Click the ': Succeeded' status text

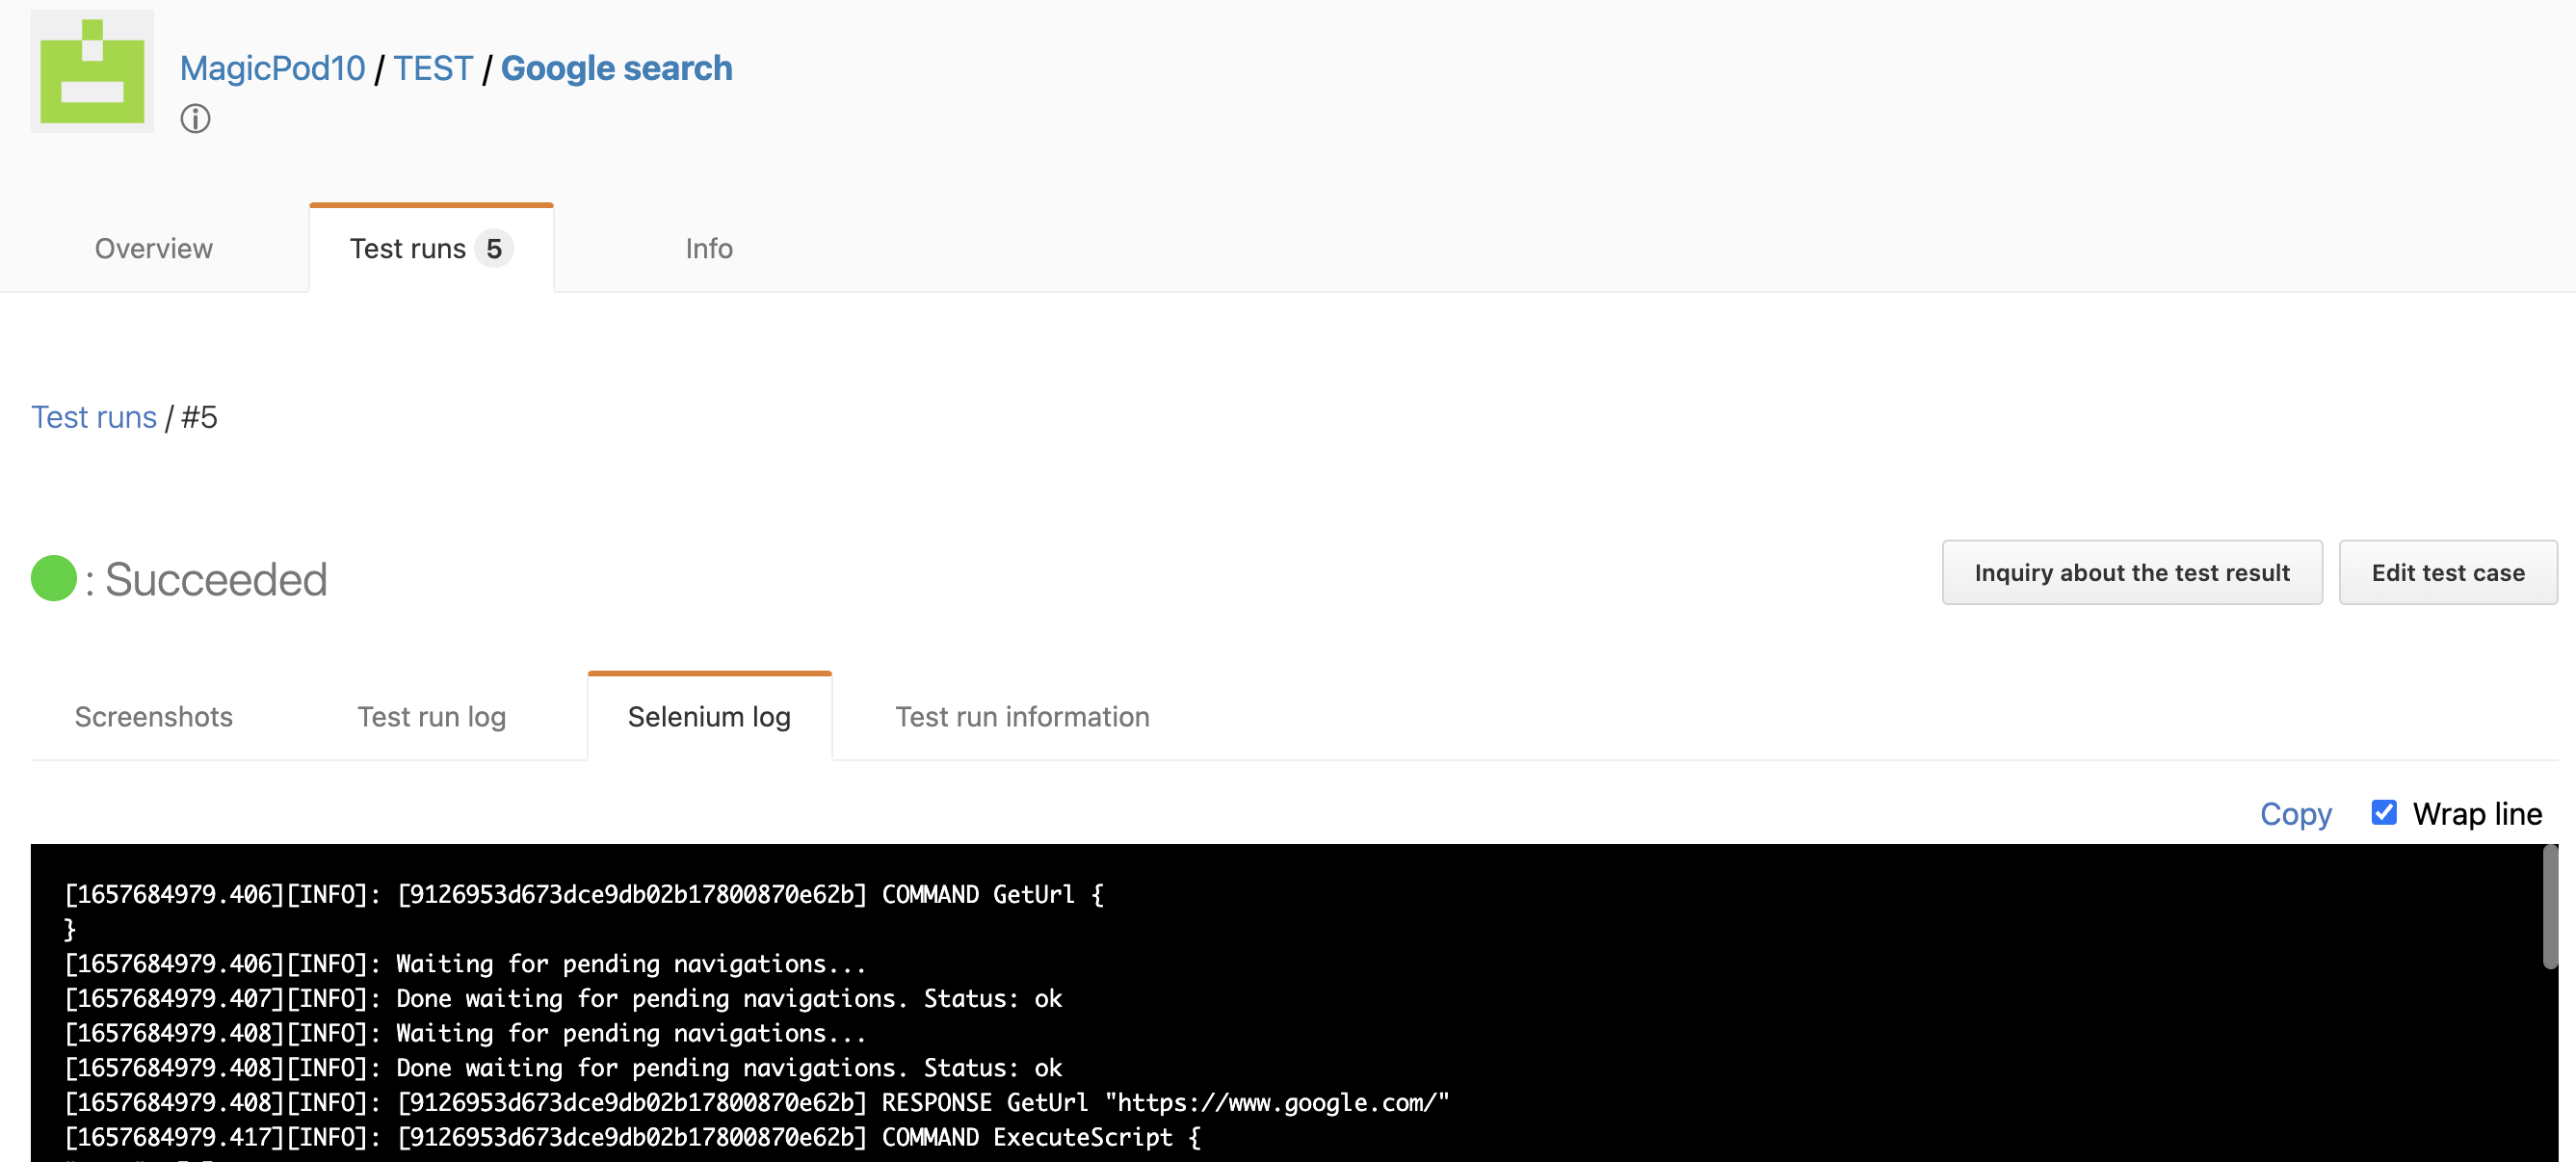[206, 579]
